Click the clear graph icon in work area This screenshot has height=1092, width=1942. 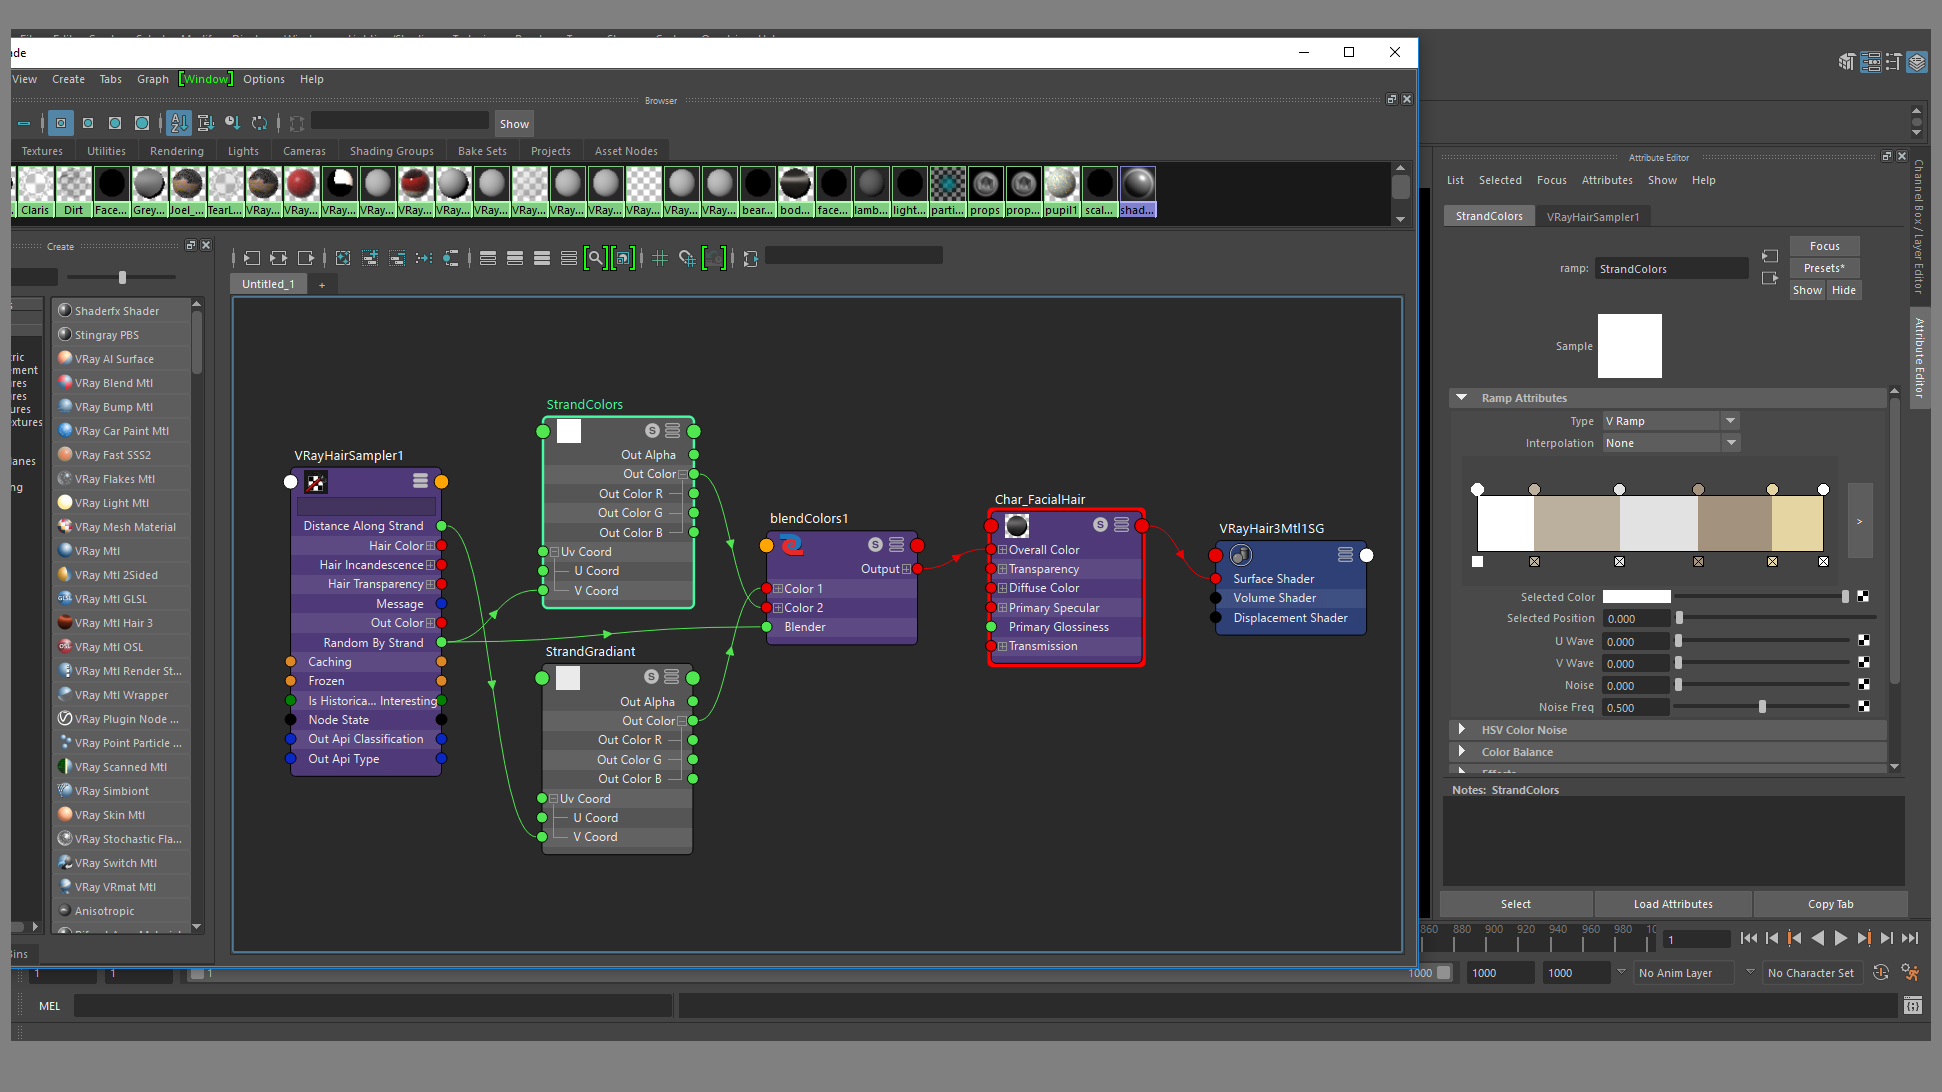343,258
